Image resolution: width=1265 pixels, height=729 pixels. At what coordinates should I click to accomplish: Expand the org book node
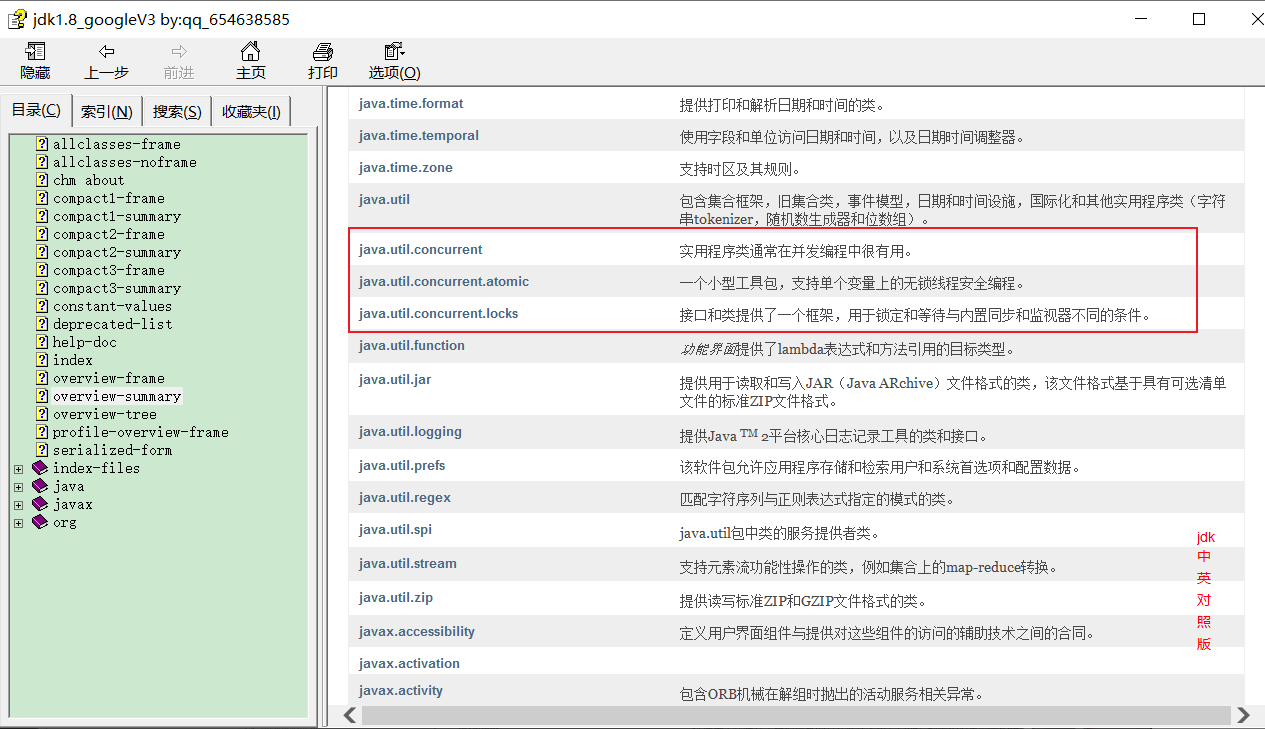(x=18, y=522)
